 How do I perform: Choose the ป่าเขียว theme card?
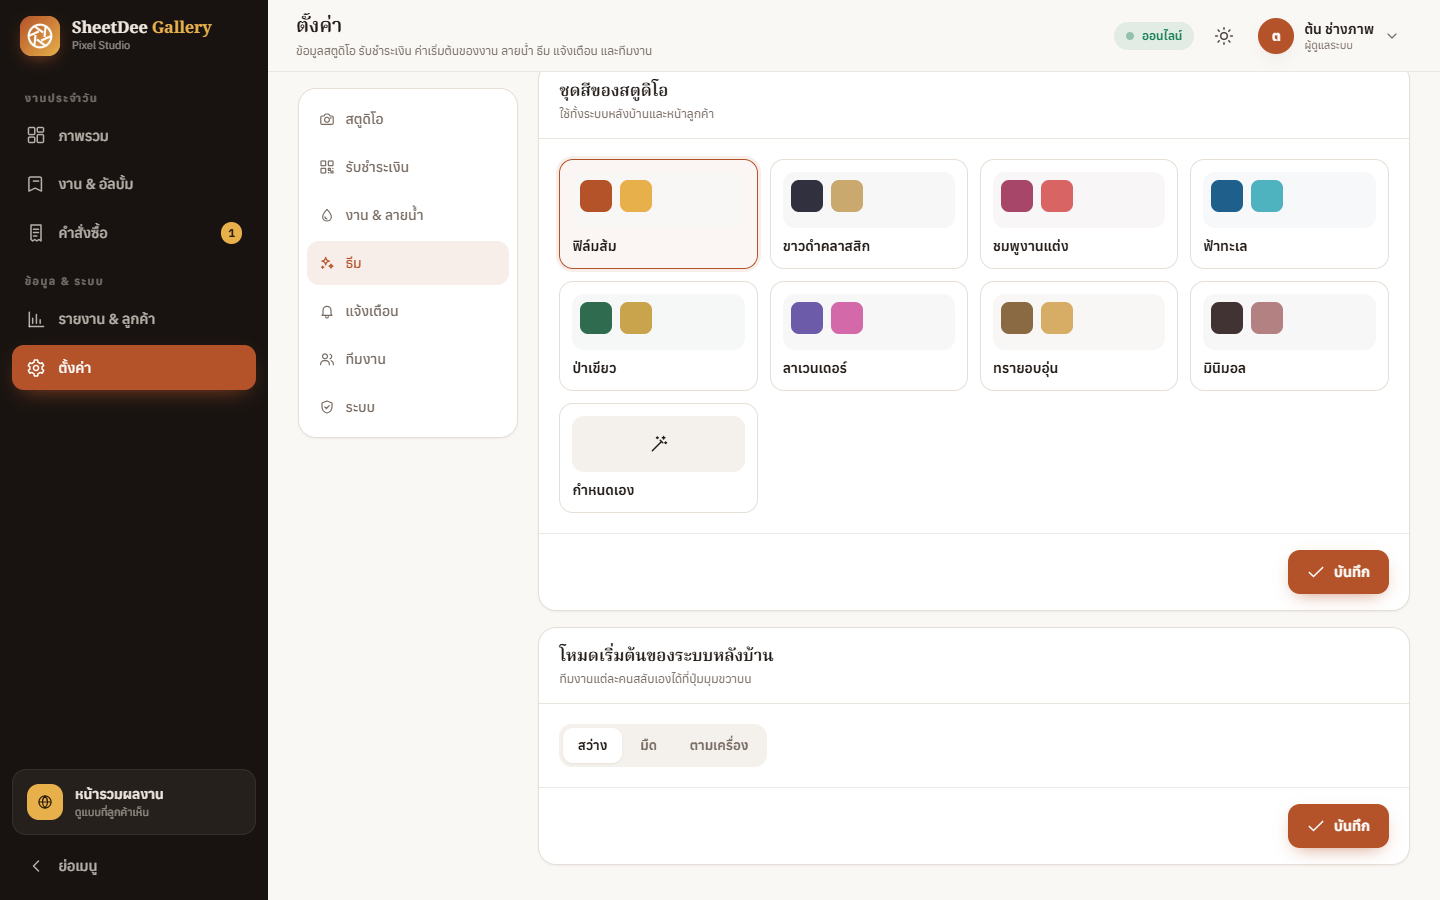(x=658, y=336)
